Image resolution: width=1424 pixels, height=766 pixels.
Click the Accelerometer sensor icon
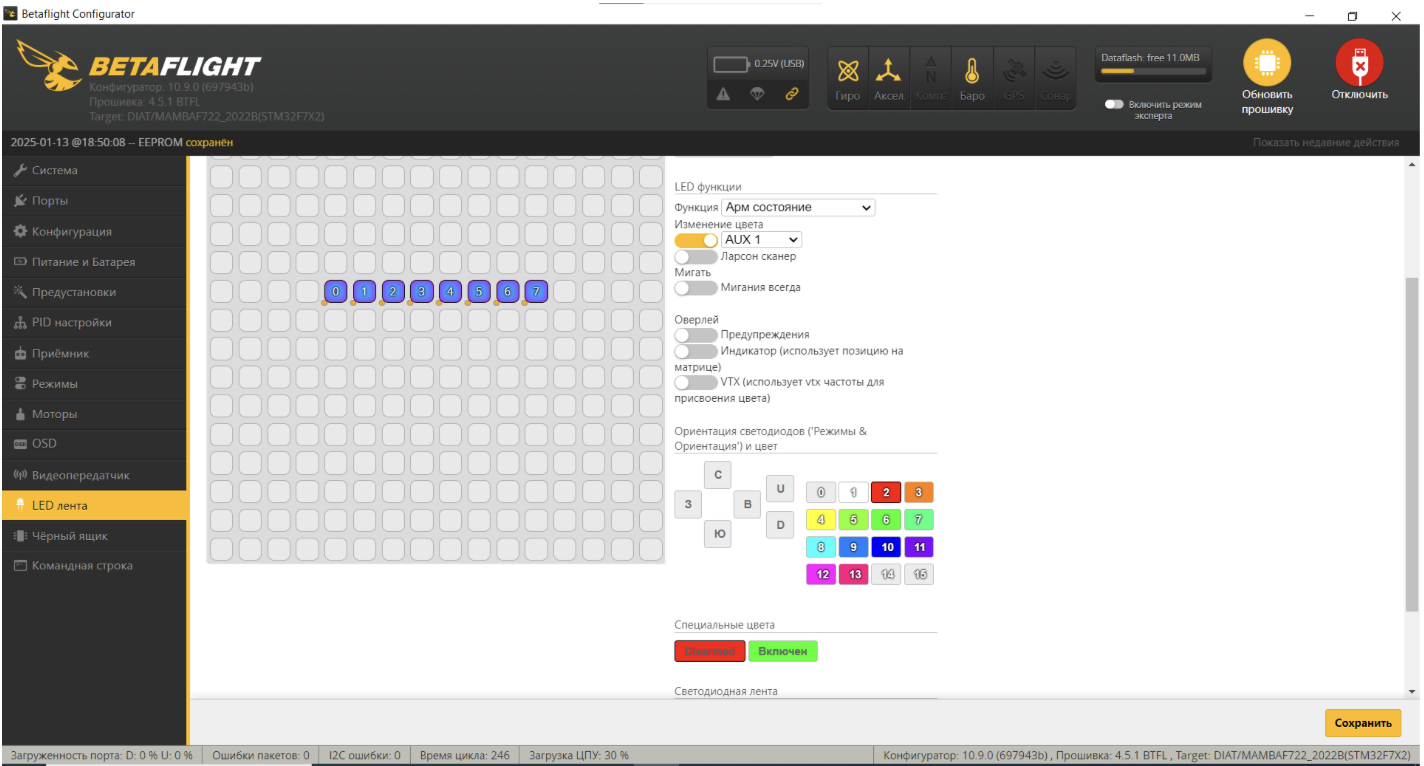point(888,72)
